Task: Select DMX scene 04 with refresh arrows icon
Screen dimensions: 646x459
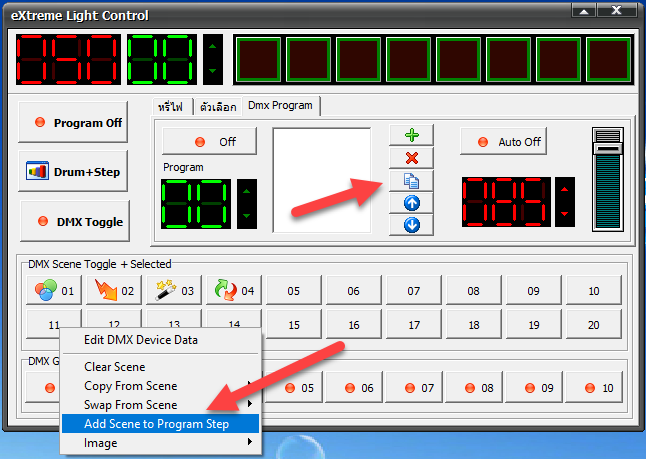Action: point(234,290)
